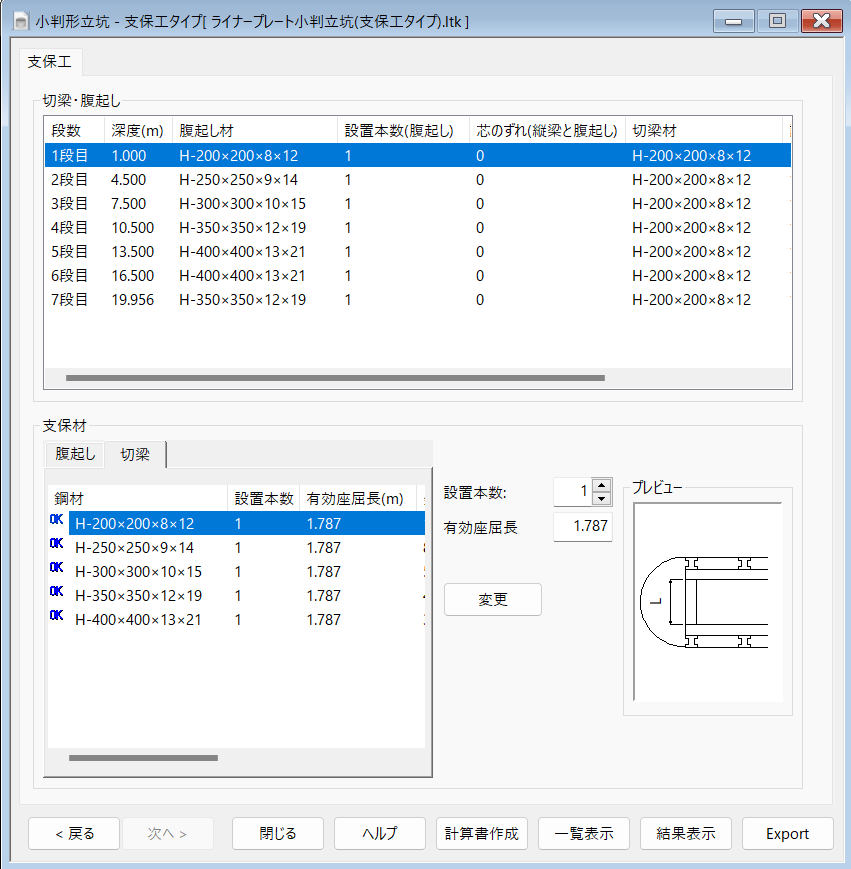
Task: Click the 有効座屈長 input field
Action: pyautogui.click(x=582, y=526)
